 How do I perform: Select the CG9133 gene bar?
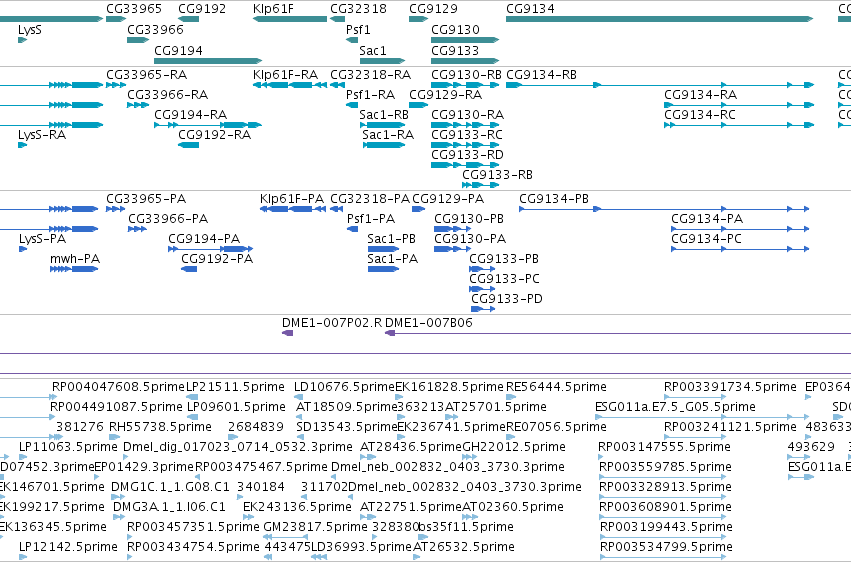(x=465, y=61)
